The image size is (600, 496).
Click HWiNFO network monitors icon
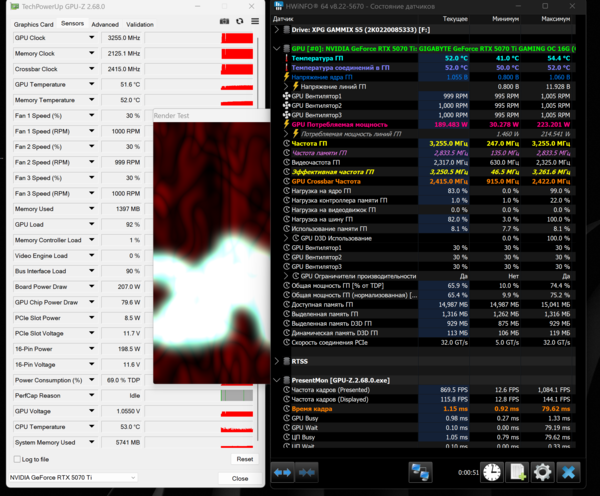[420, 472]
